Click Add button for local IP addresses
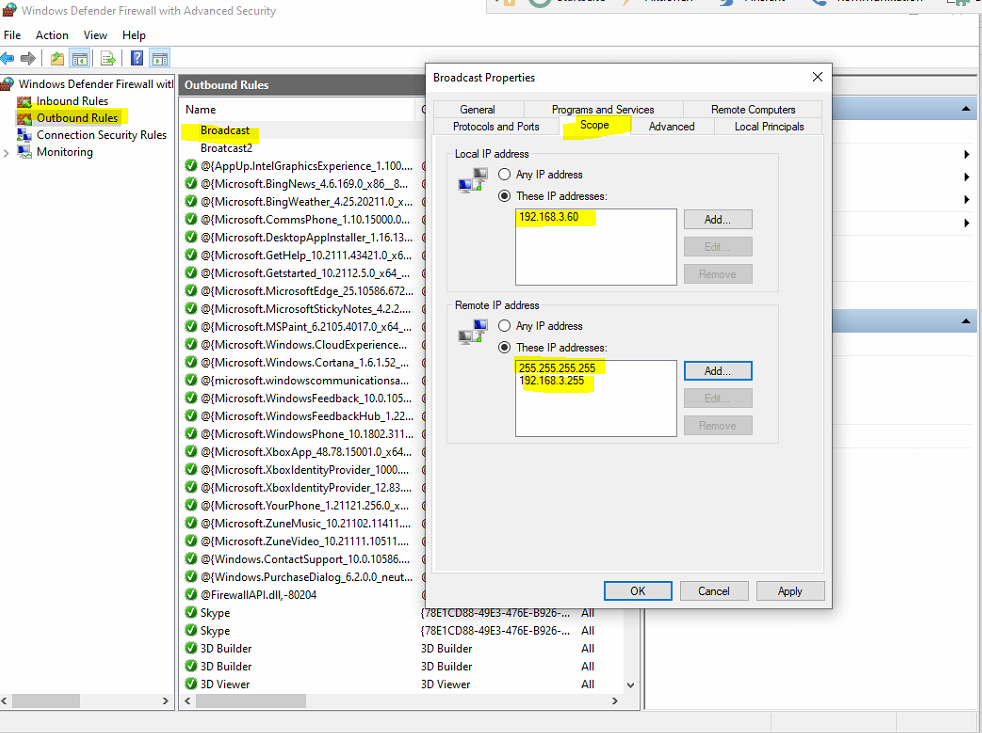 point(718,219)
